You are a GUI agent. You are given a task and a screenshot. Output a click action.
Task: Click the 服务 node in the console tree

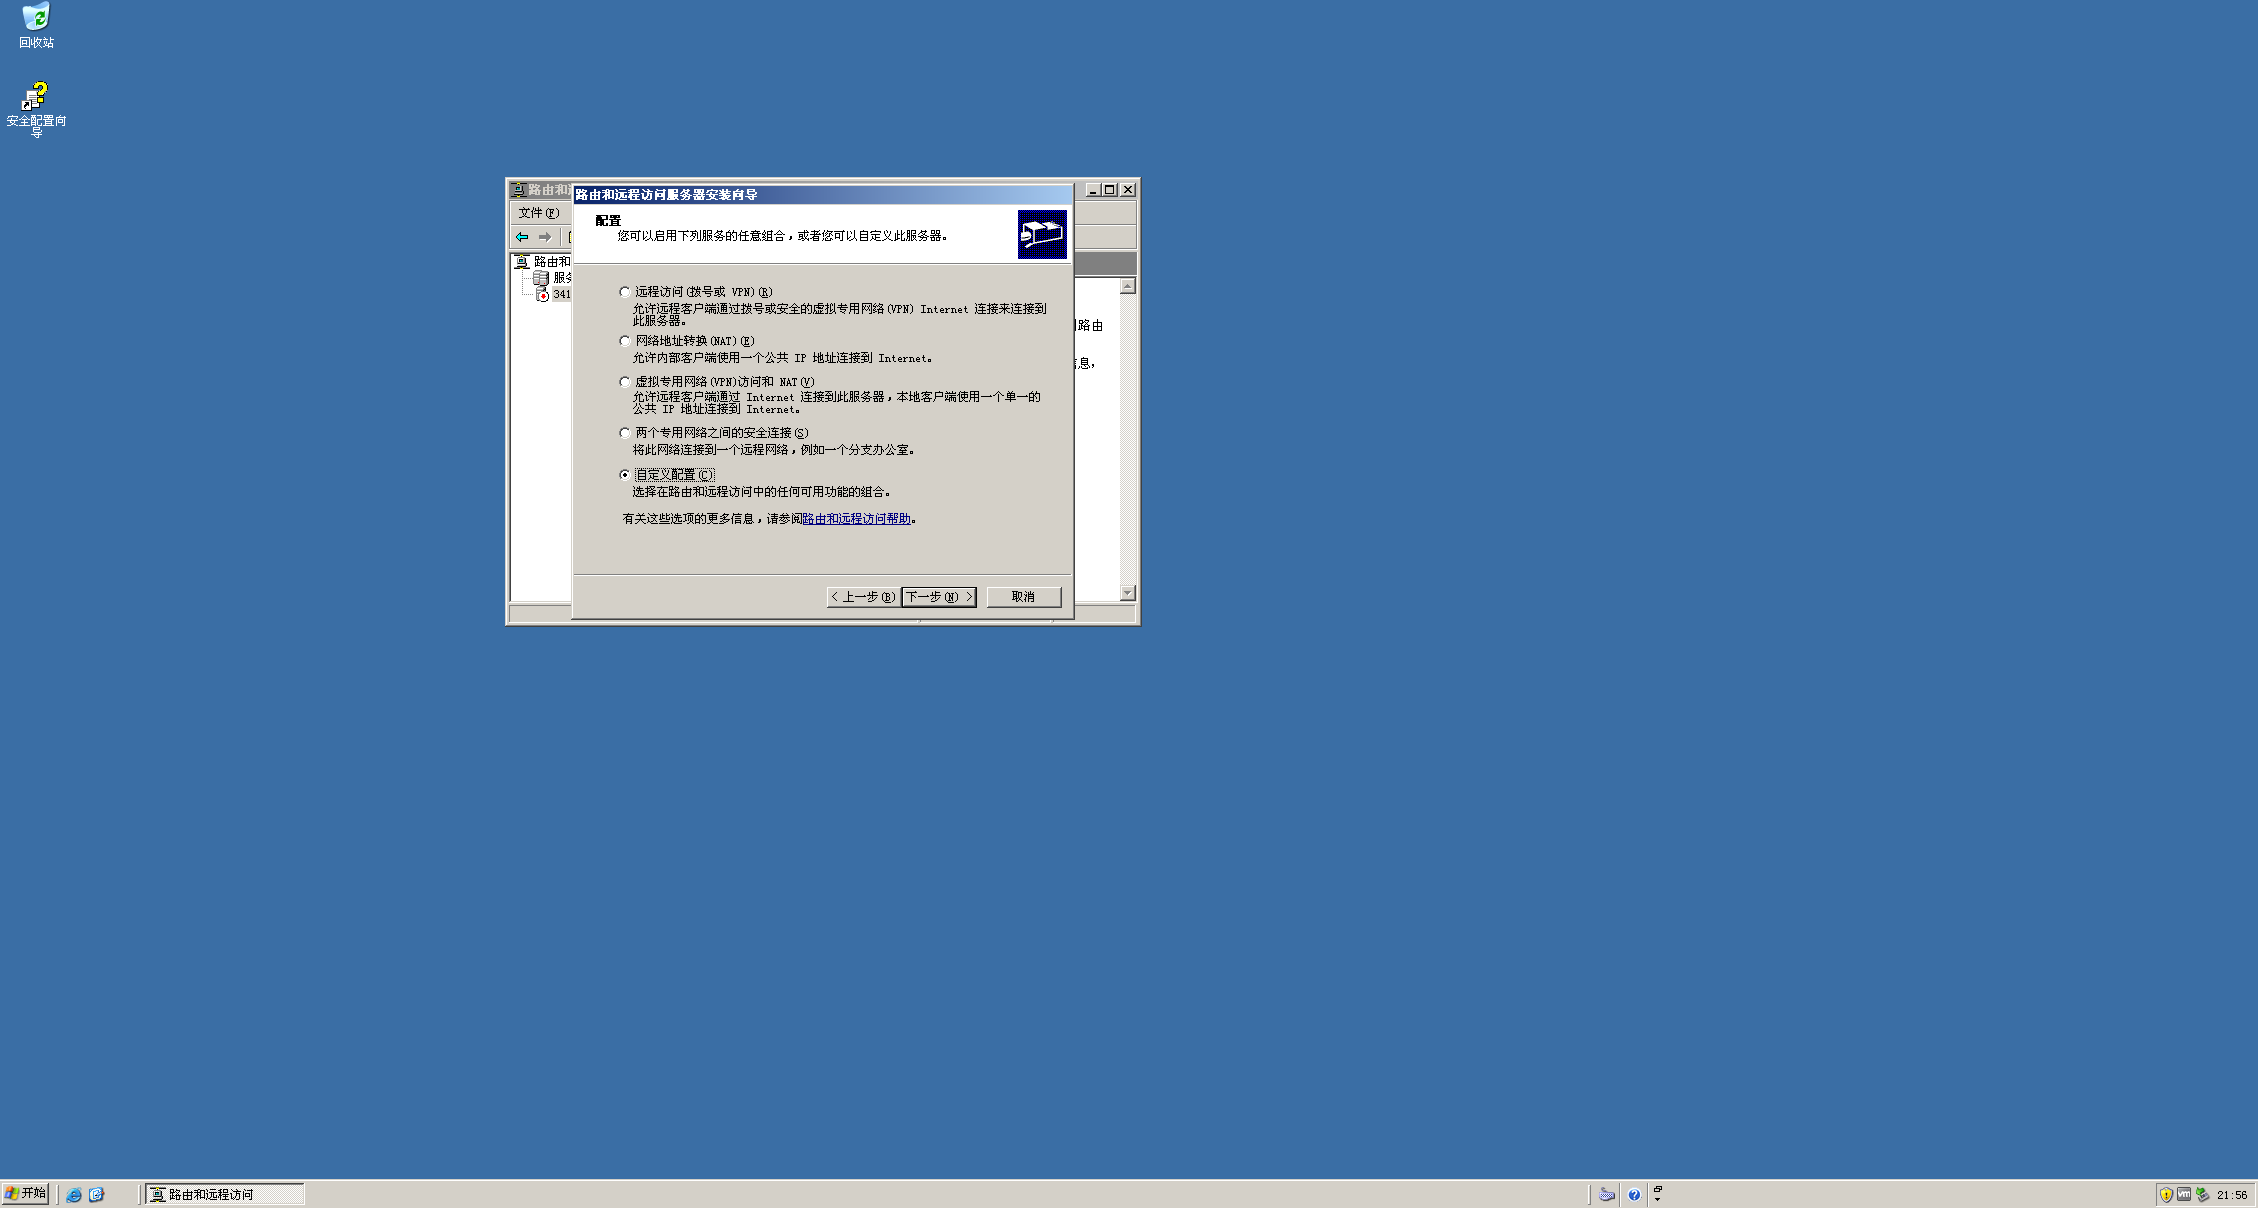561,278
